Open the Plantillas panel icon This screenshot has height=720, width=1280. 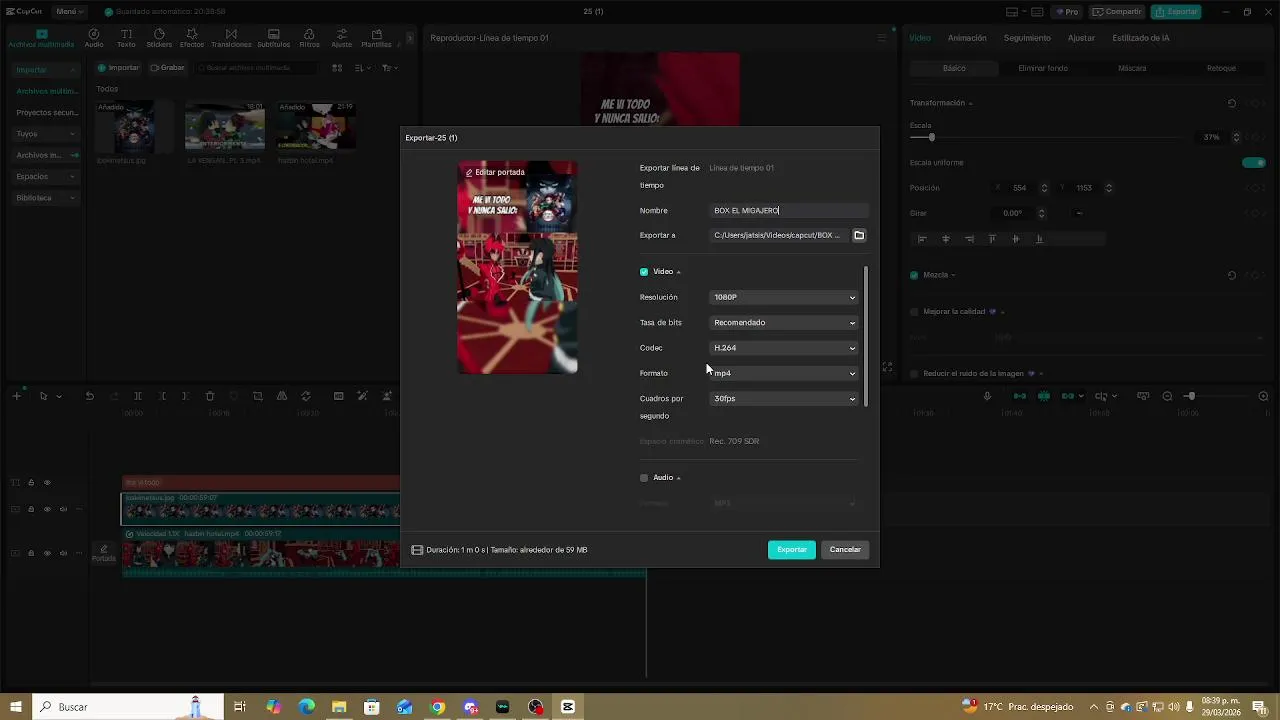376,38
